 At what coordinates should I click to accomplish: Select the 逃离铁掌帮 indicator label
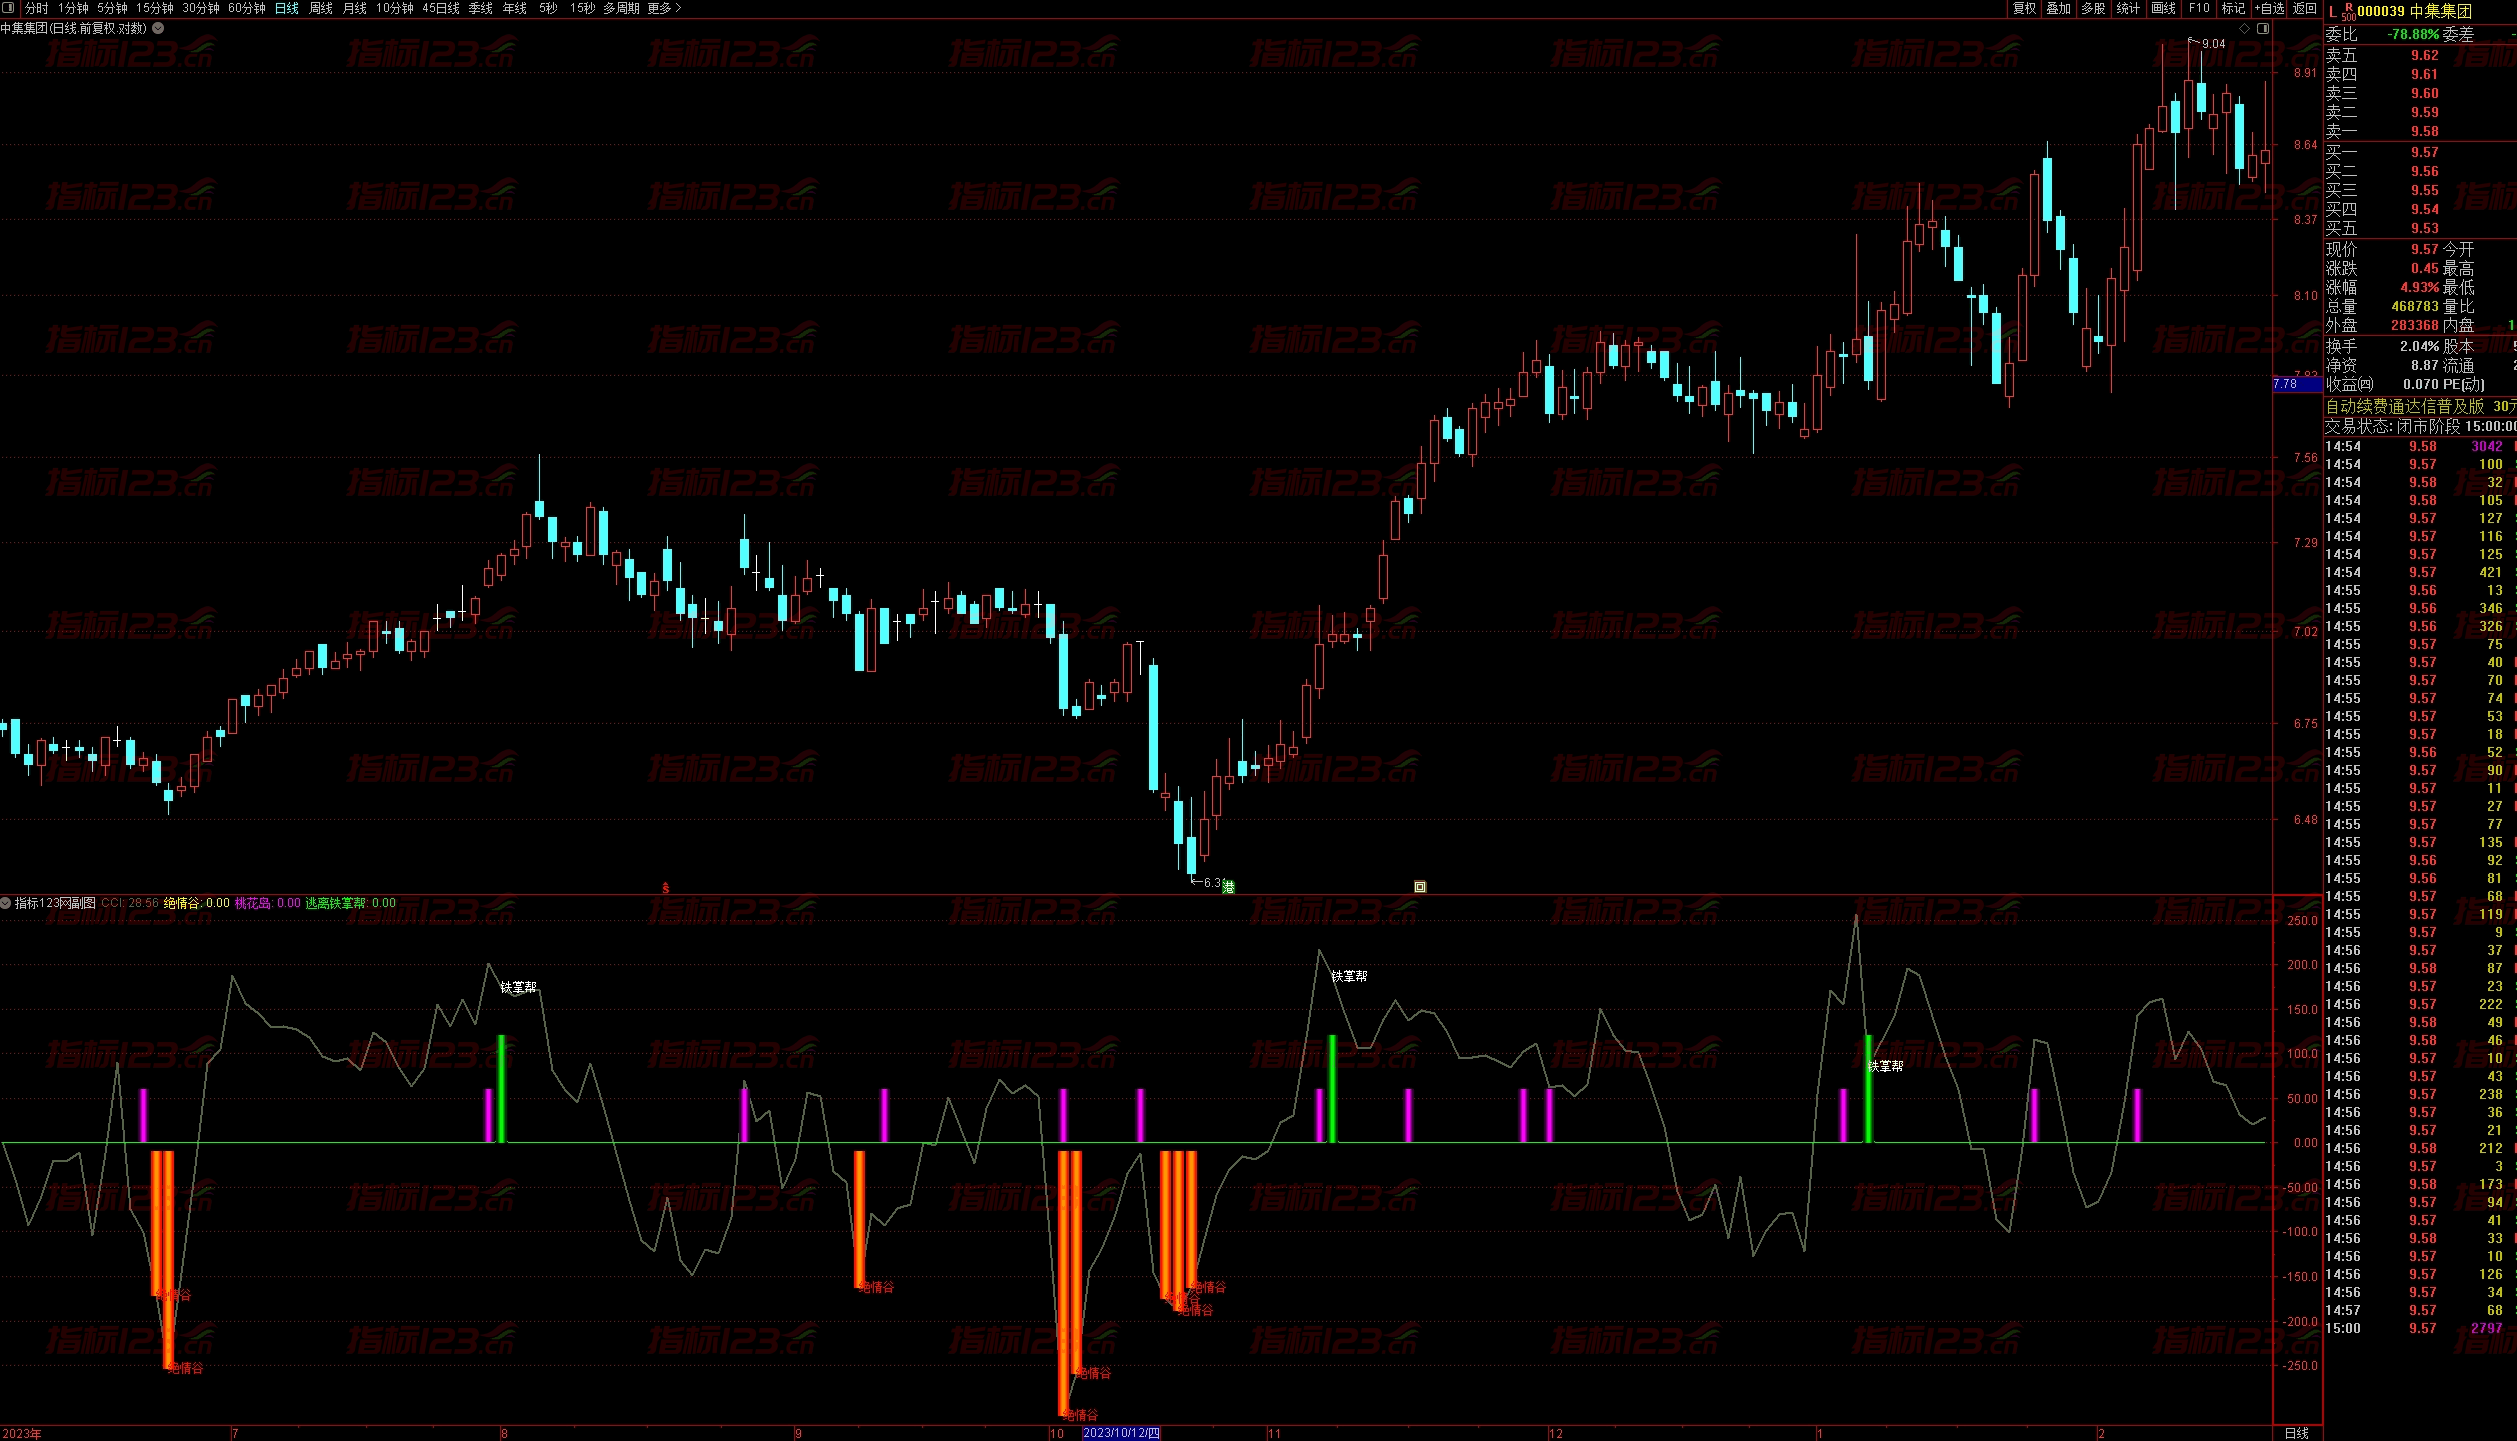[351, 902]
